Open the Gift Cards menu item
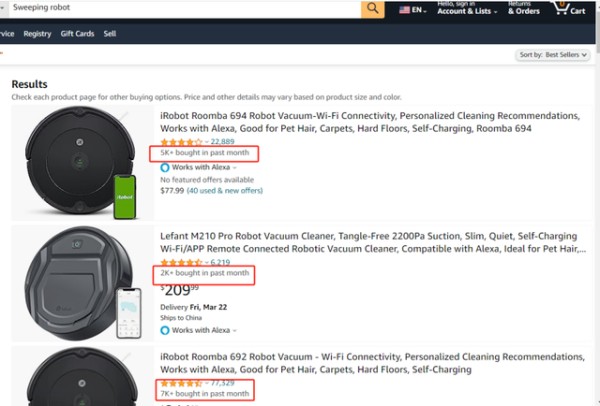The height and width of the screenshot is (406, 600). click(x=77, y=34)
